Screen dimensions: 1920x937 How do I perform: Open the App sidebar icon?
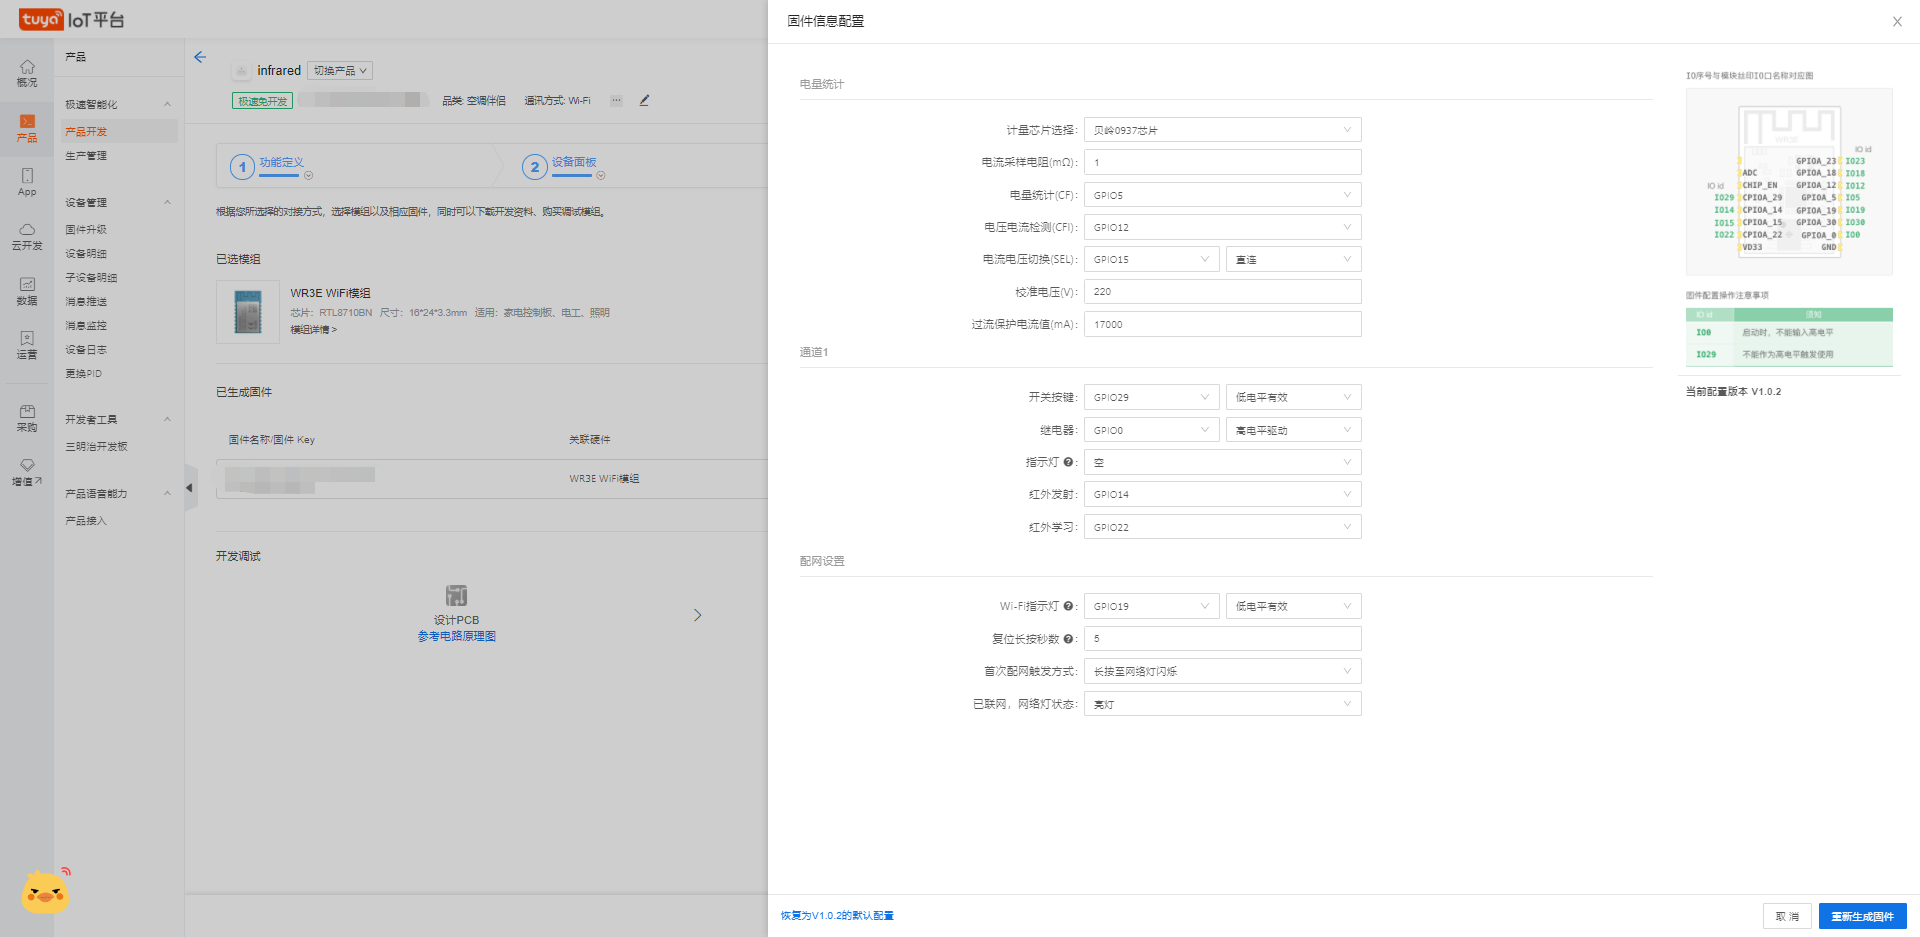(x=27, y=182)
